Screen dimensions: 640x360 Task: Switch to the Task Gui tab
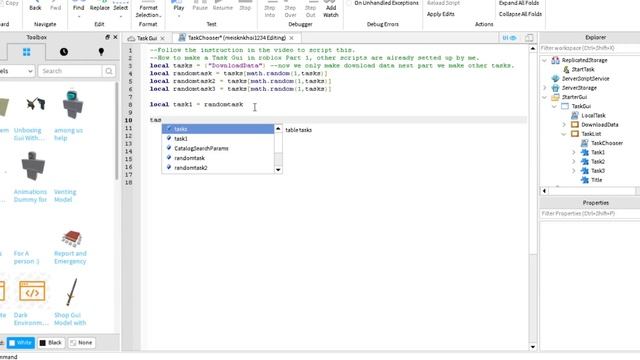(147, 38)
